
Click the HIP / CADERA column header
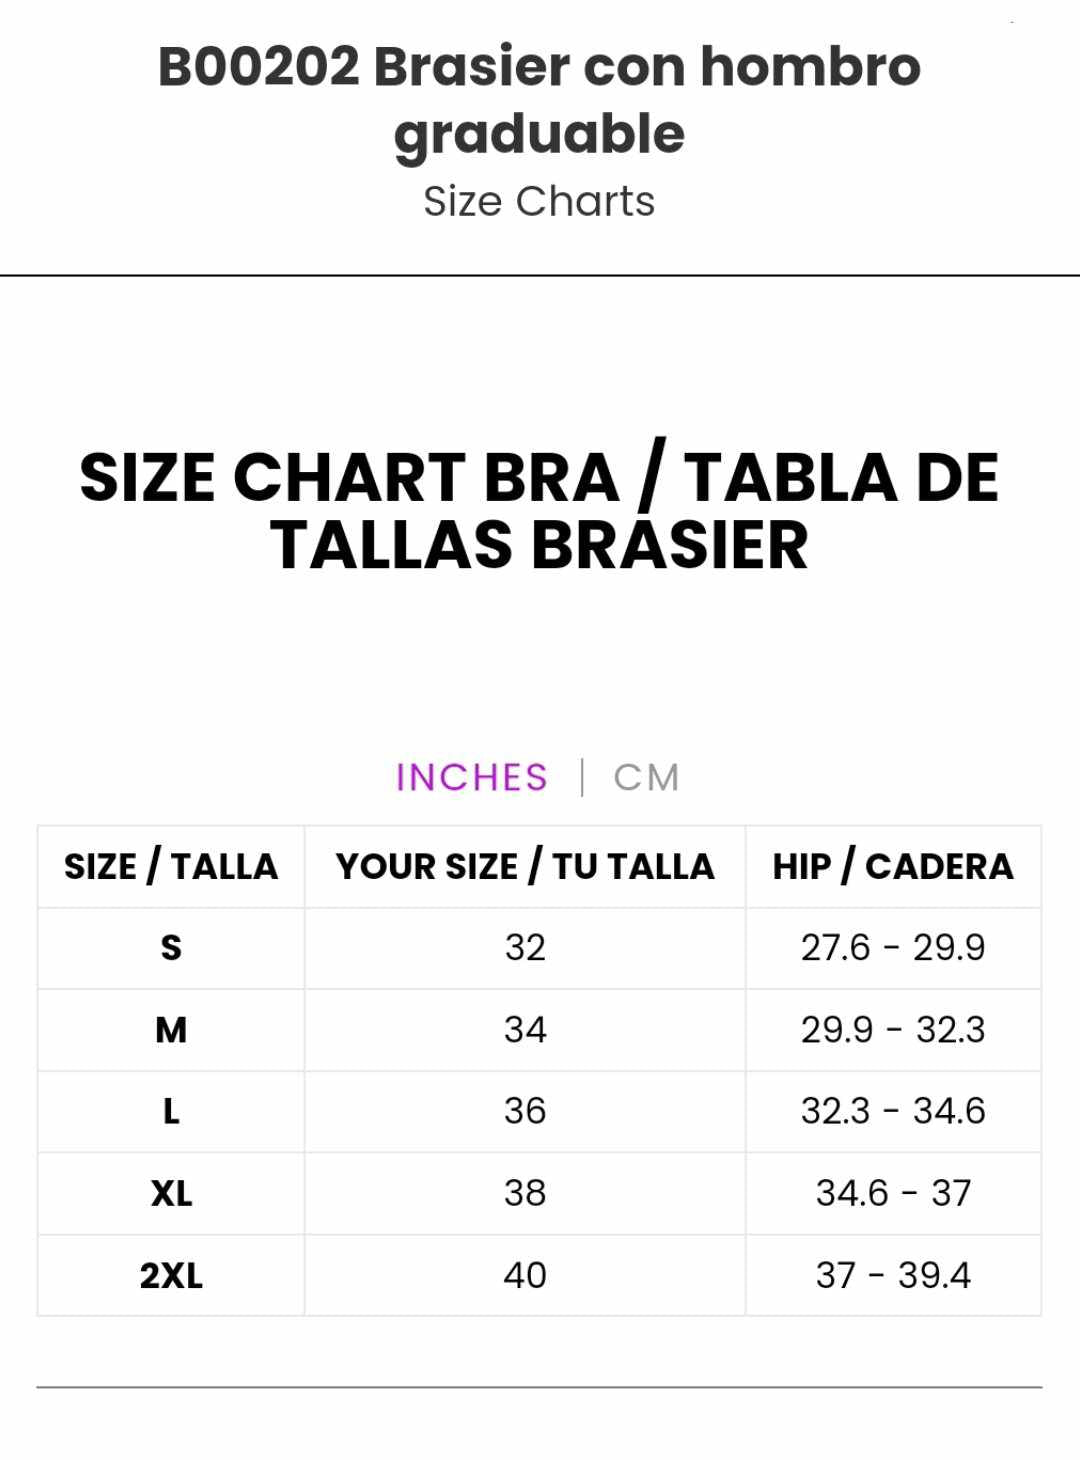pyautogui.click(x=893, y=867)
